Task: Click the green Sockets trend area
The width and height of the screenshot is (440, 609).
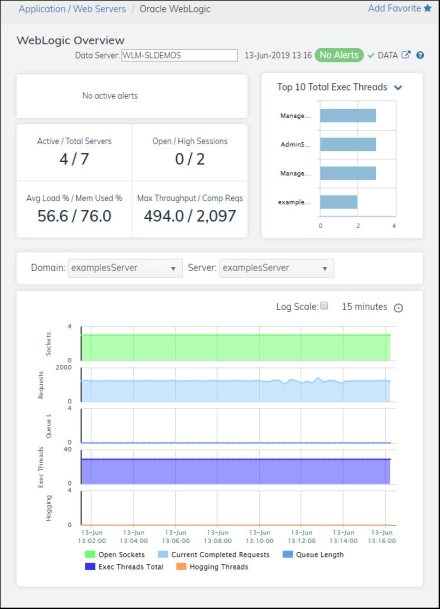Action: click(x=235, y=348)
